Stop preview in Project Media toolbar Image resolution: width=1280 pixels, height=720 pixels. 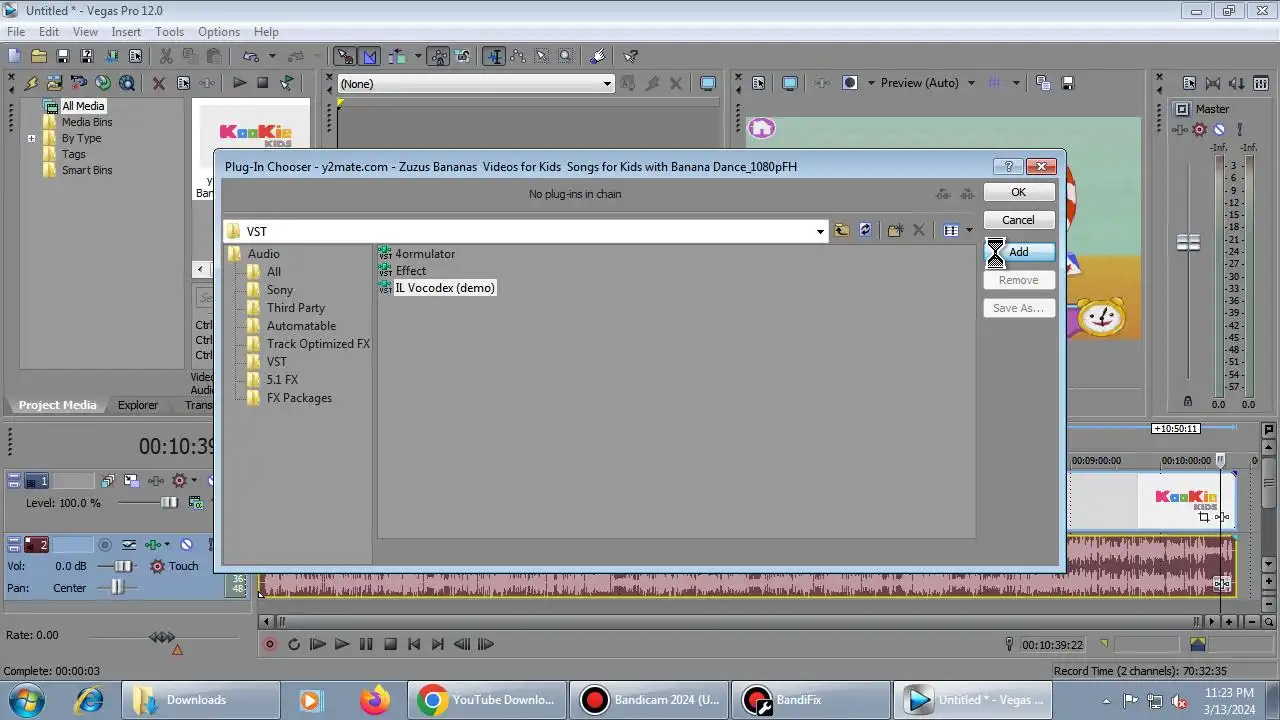[x=263, y=83]
